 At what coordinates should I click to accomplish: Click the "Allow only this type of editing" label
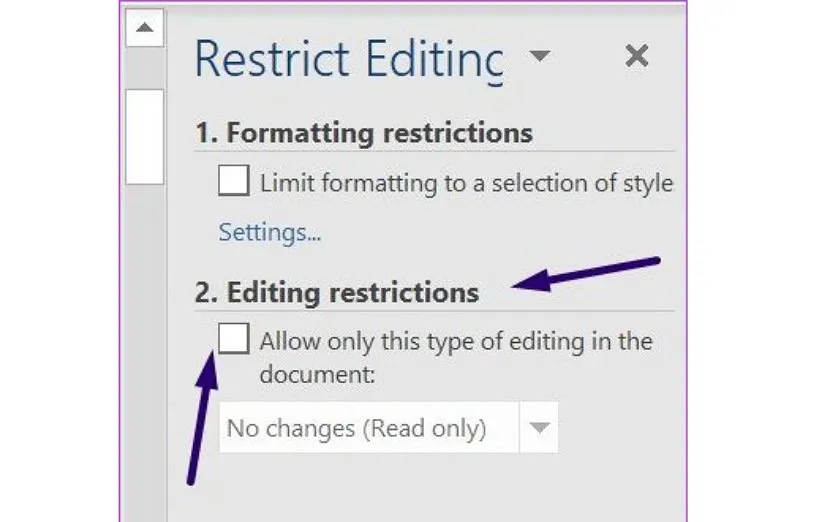pos(456,341)
